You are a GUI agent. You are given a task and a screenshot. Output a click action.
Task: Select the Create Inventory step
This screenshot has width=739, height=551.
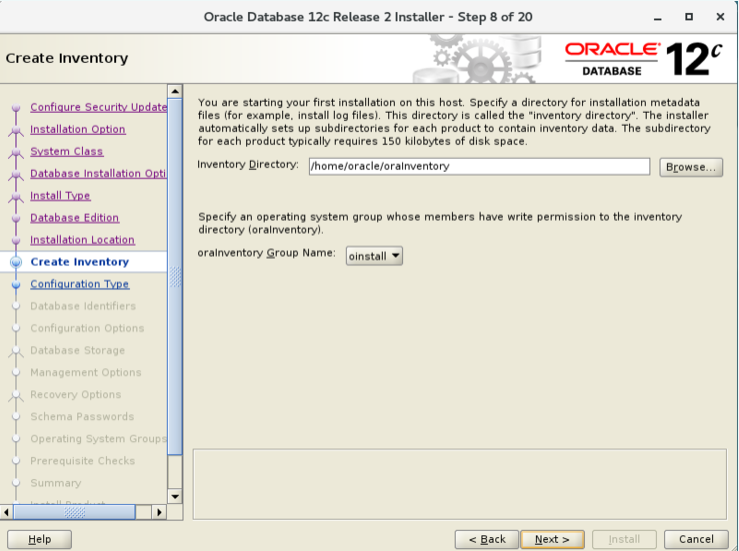(80, 262)
